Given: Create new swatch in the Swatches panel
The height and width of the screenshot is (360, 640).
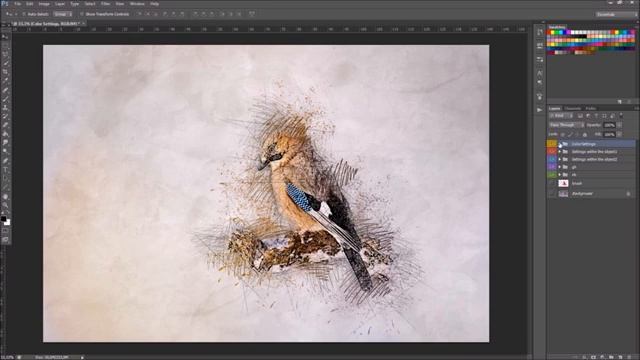Looking at the screenshot, I should point(620,102).
